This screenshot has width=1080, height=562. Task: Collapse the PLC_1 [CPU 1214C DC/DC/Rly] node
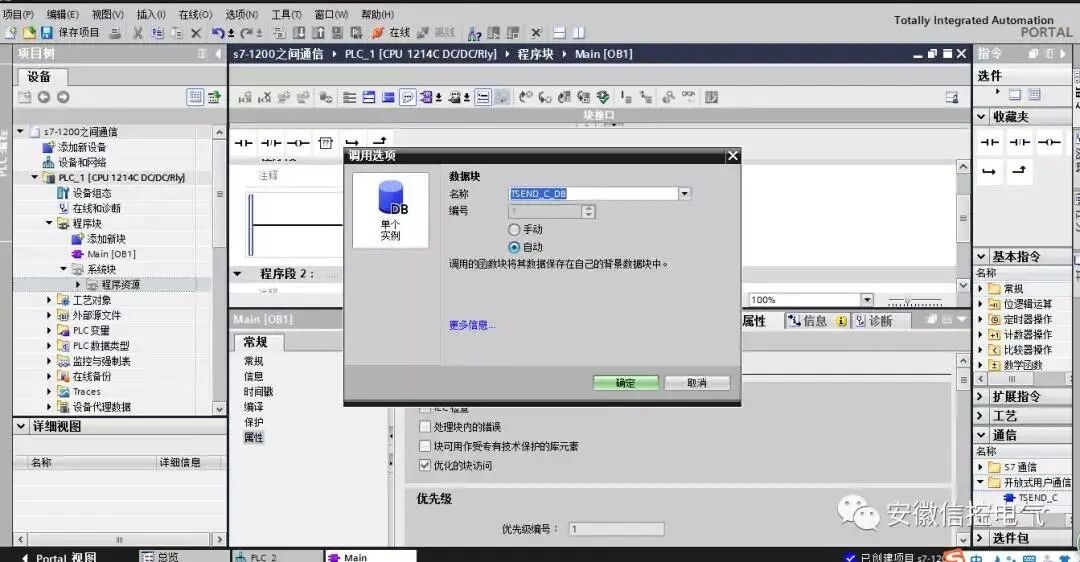(34, 178)
